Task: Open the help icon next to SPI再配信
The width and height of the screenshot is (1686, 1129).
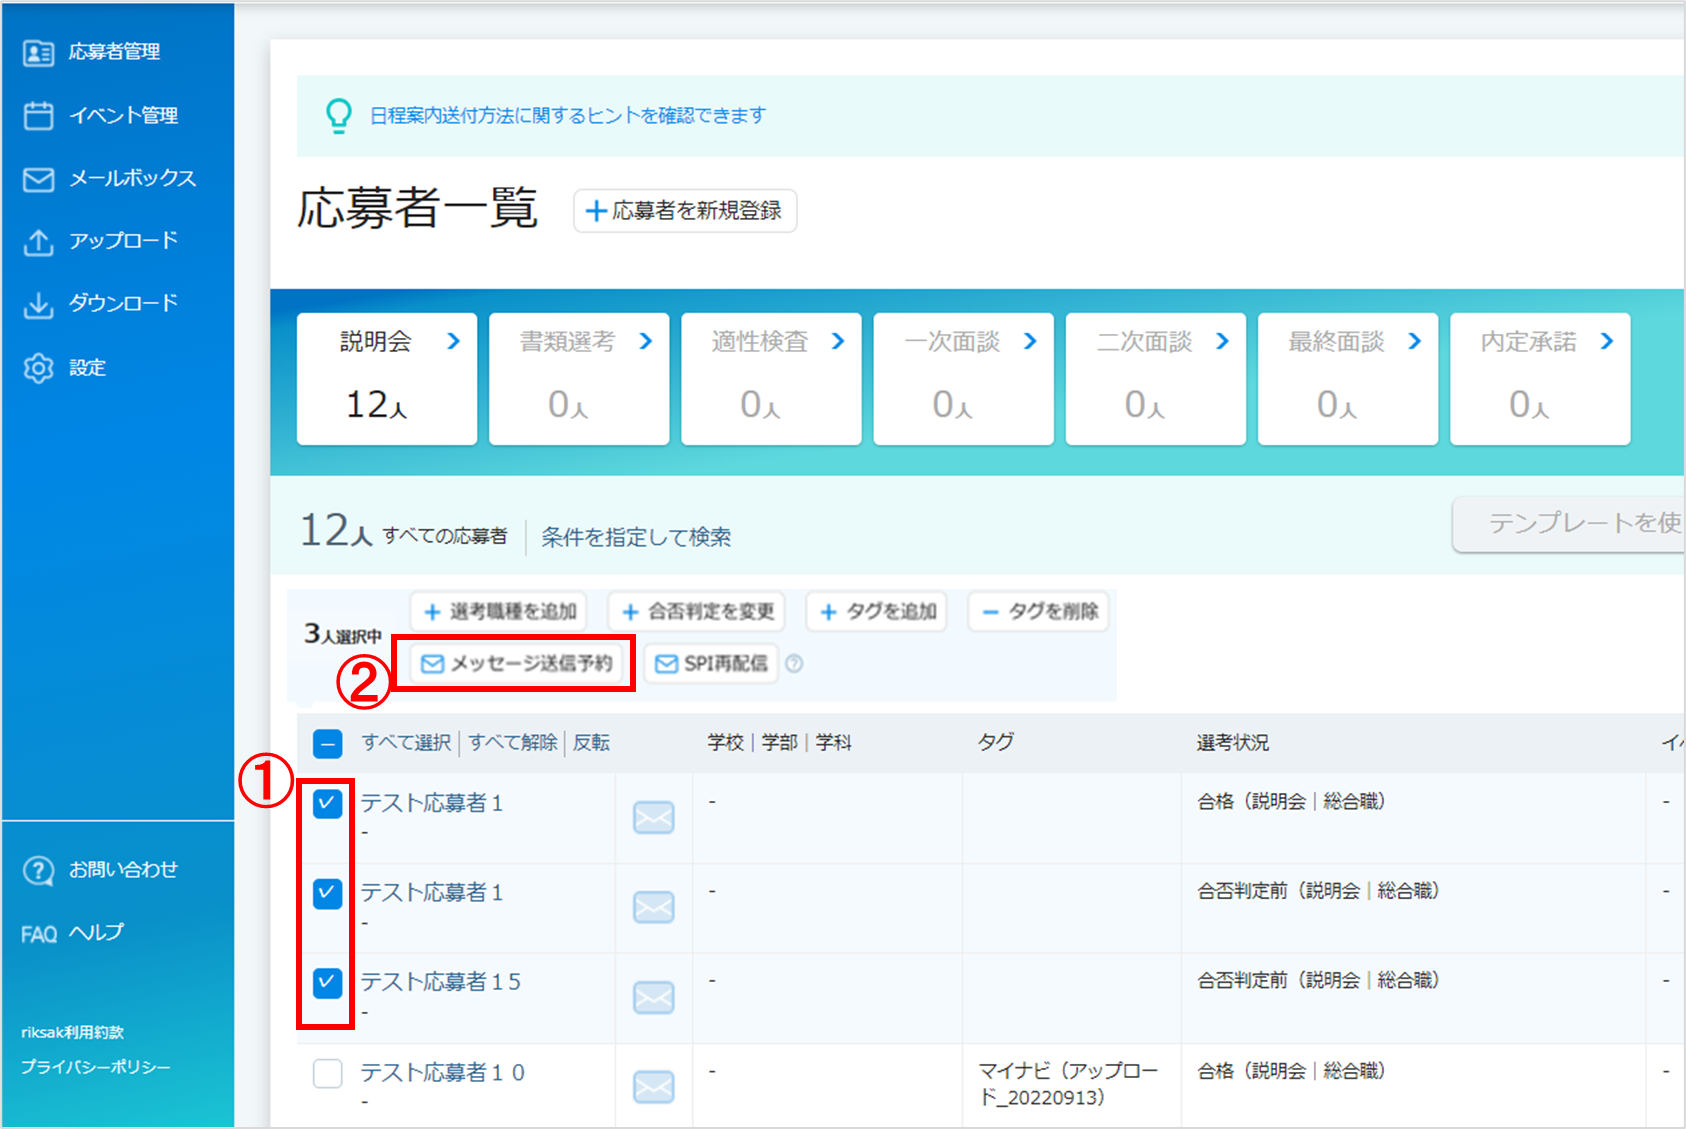Action: [x=793, y=663]
